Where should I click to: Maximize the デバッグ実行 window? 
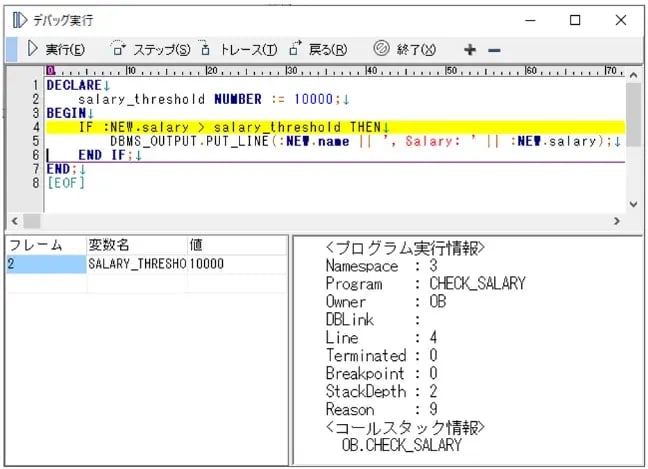pos(575,20)
